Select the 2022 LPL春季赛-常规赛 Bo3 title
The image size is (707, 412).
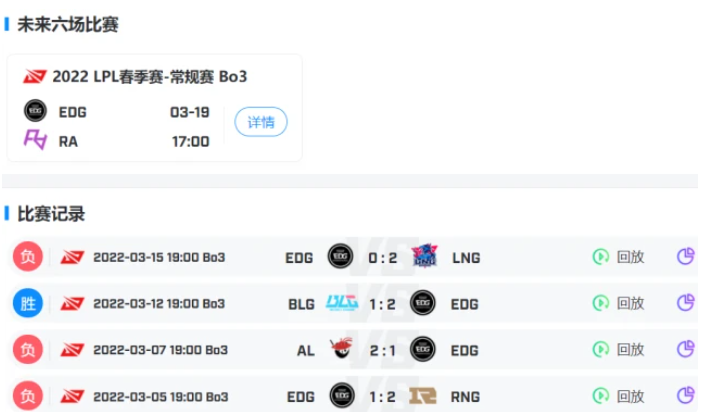coord(150,77)
